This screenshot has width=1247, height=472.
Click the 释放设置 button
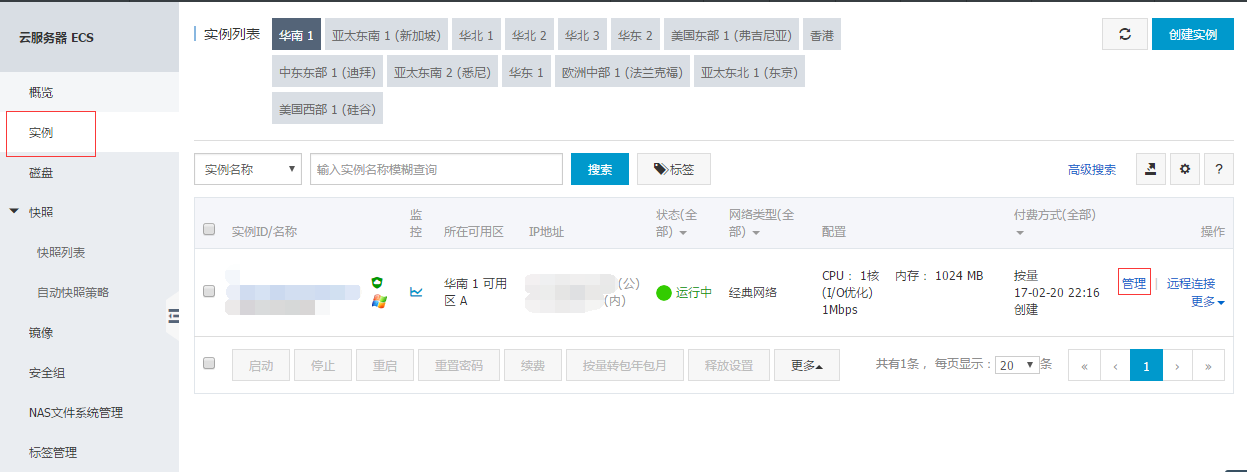point(728,366)
